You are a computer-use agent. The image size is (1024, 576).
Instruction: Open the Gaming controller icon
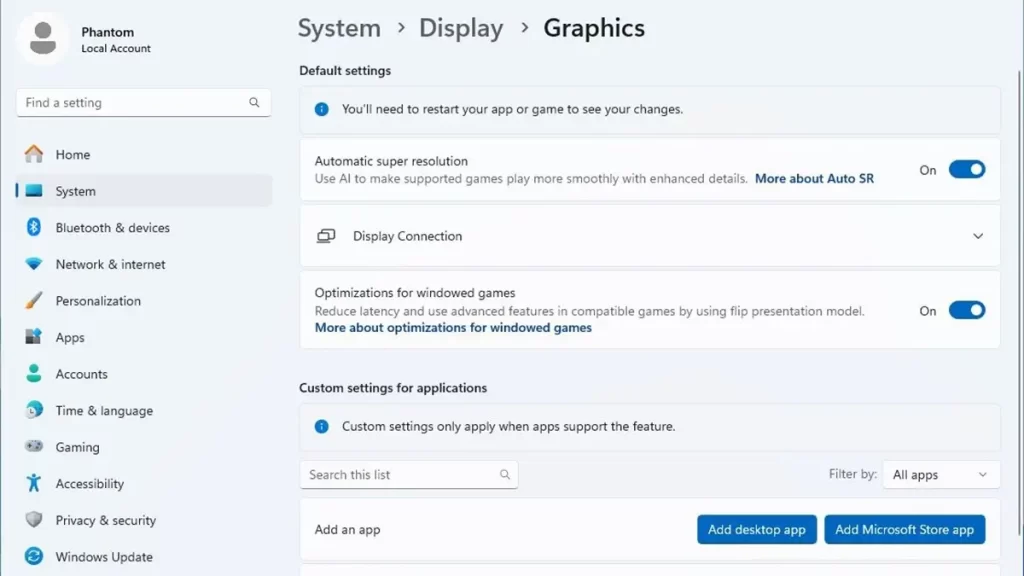click(x=33, y=447)
